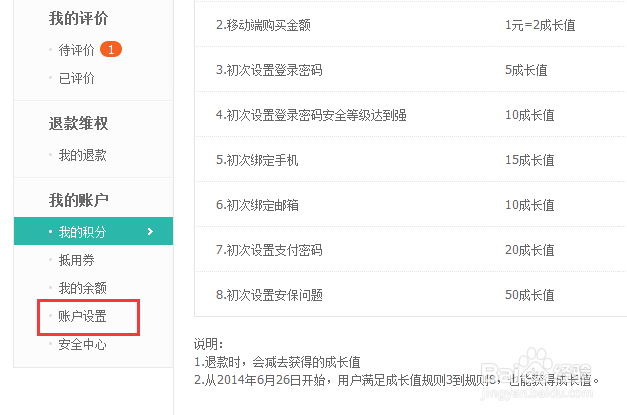Open 我的余额 balance page
627x415 pixels.
pyautogui.click(x=82, y=288)
